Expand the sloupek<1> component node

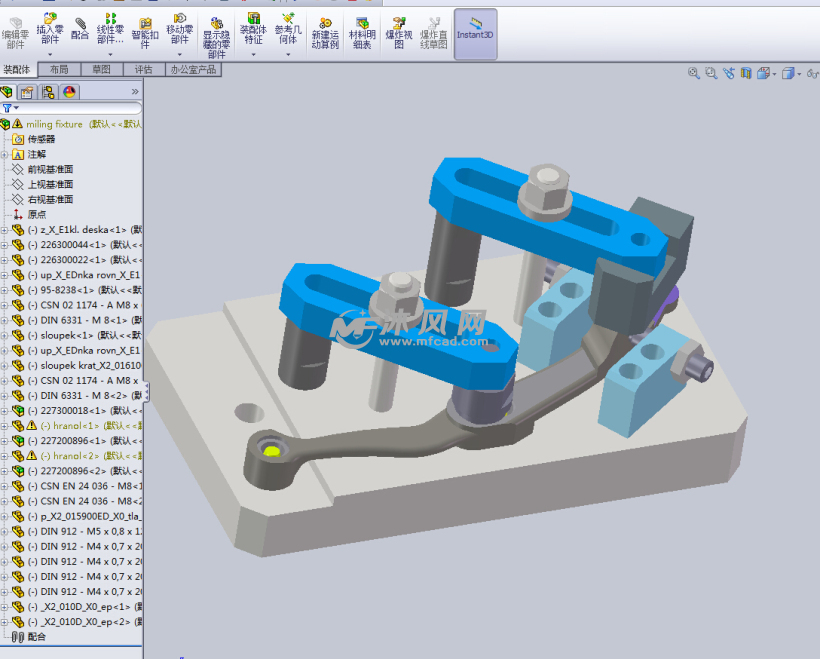click(5, 335)
